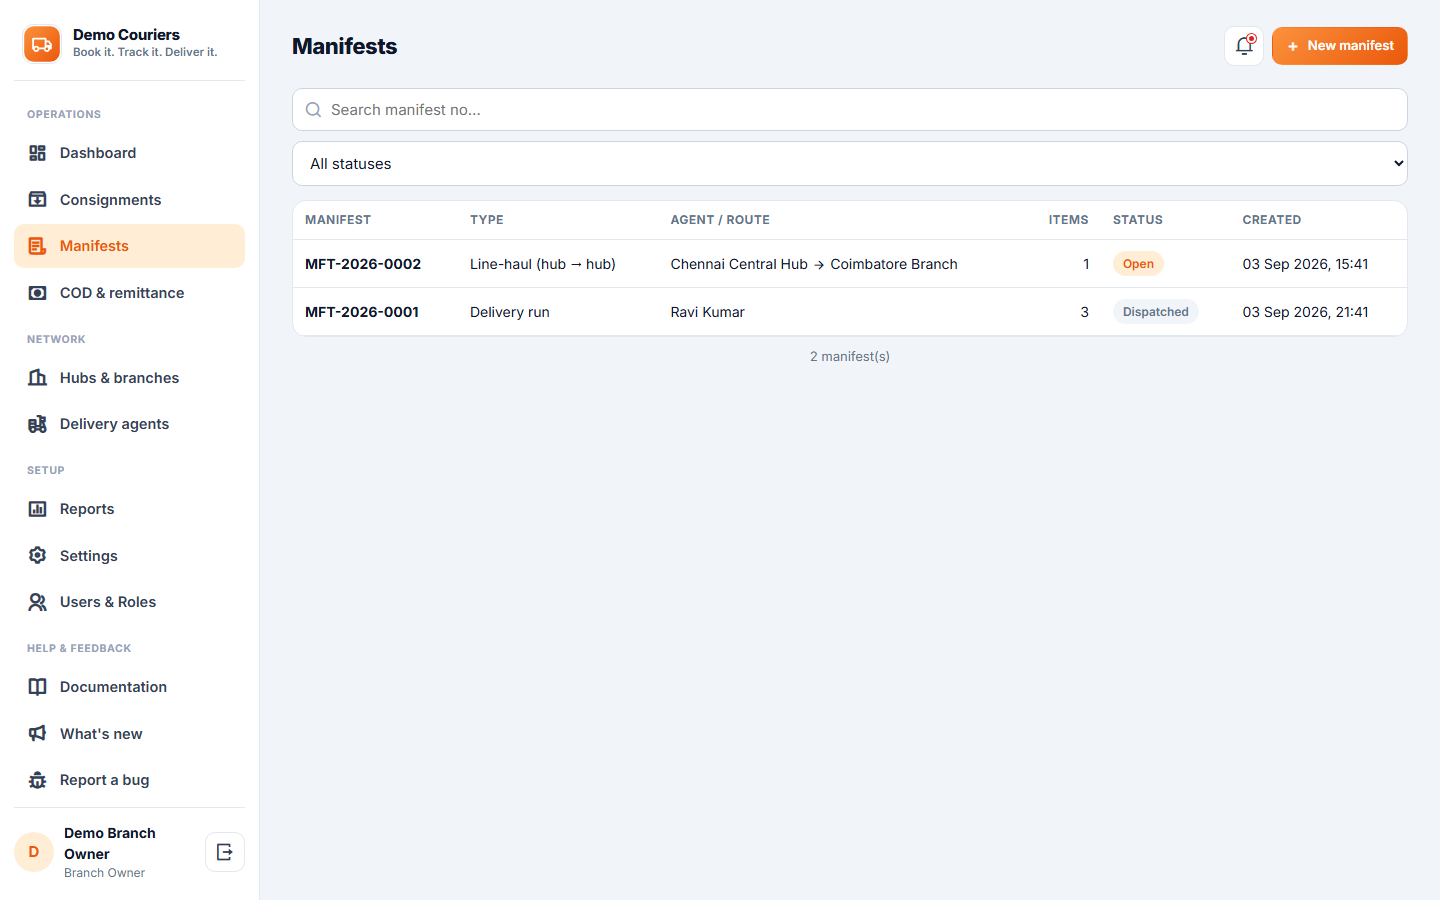This screenshot has height=900, width=1440.
Task: Click the Ravi Kumar agent cell
Action: tap(707, 312)
